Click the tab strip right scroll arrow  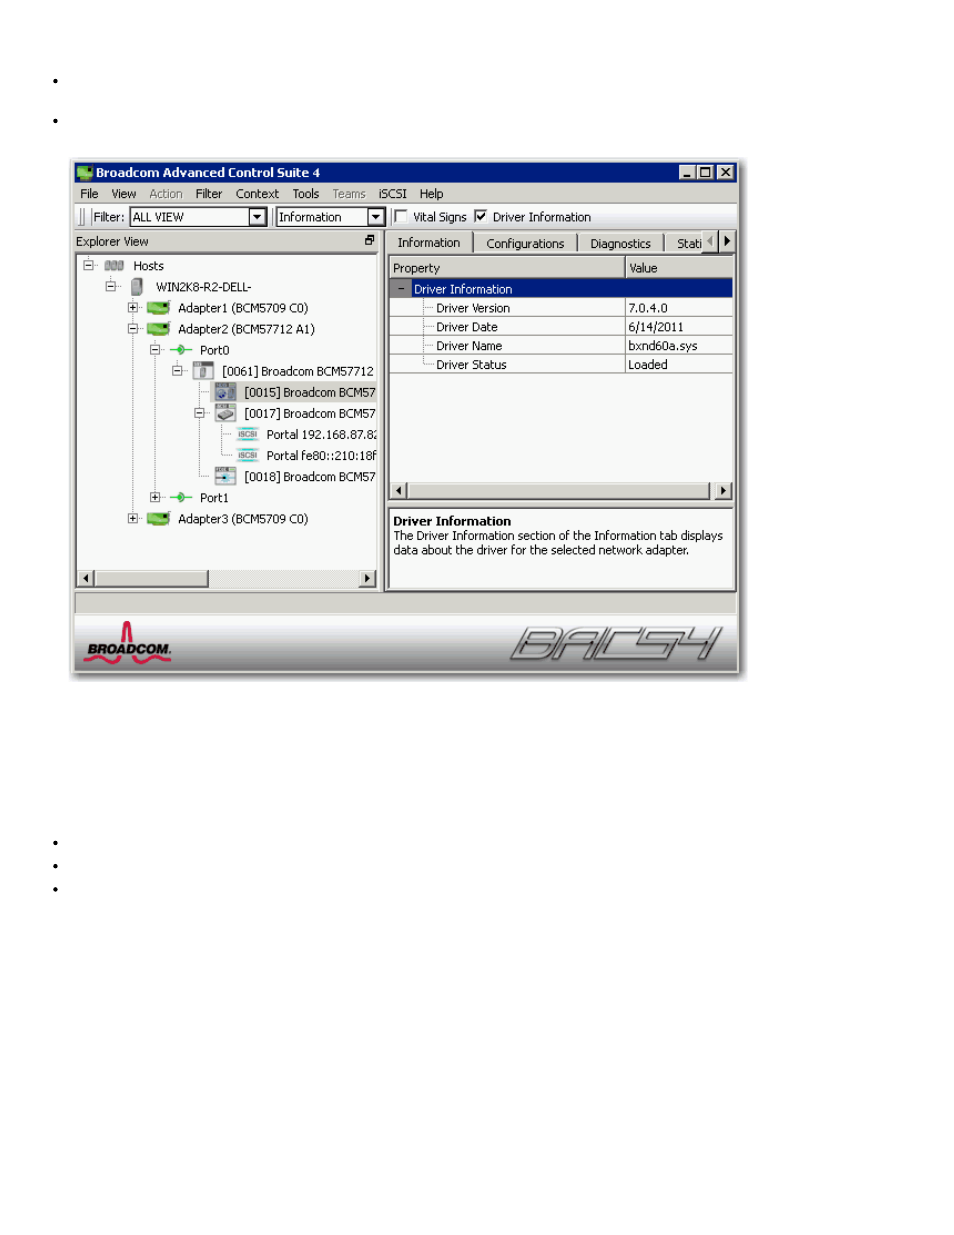pyautogui.click(x=727, y=241)
